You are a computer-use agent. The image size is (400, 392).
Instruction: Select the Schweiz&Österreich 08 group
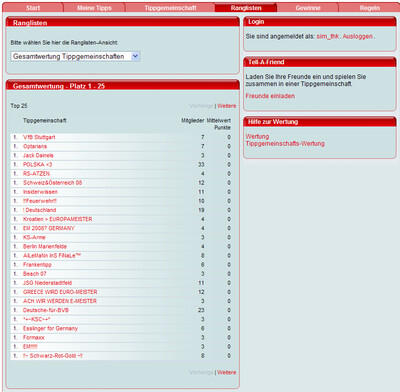52,183
